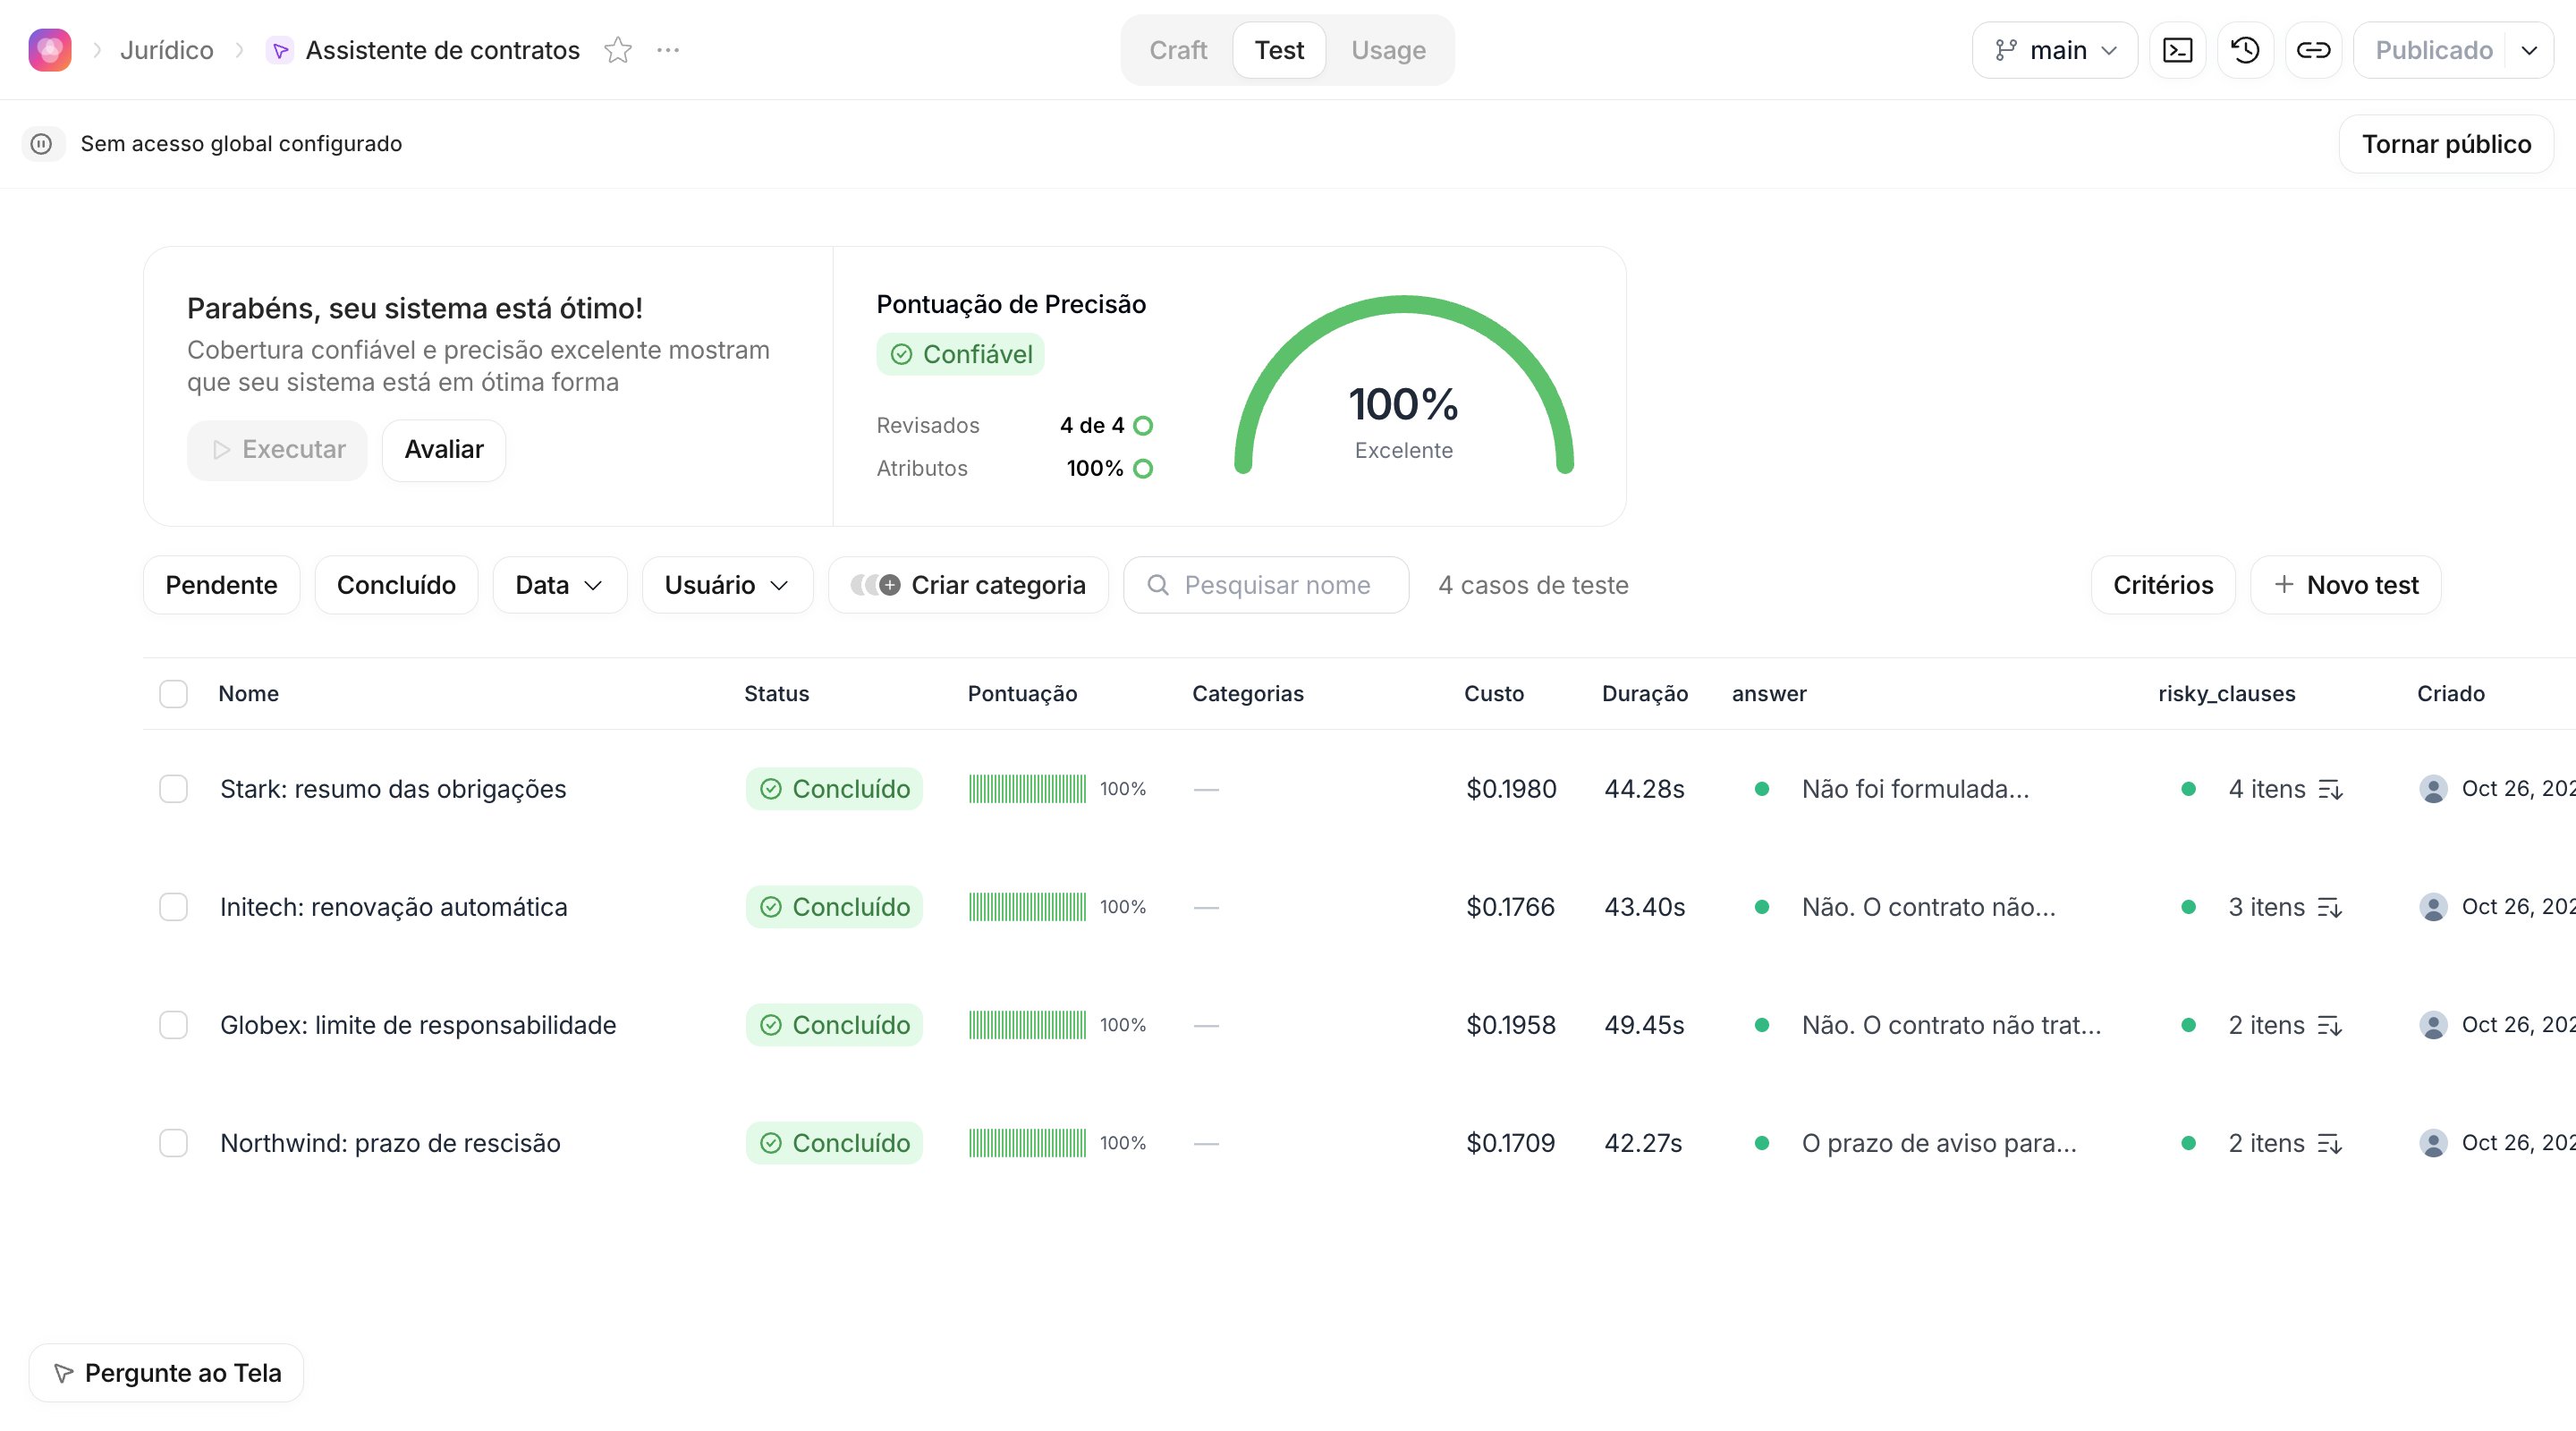Open the Critérios button
This screenshot has width=2576, height=1431.
pyautogui.click(x=2163, y=585)
